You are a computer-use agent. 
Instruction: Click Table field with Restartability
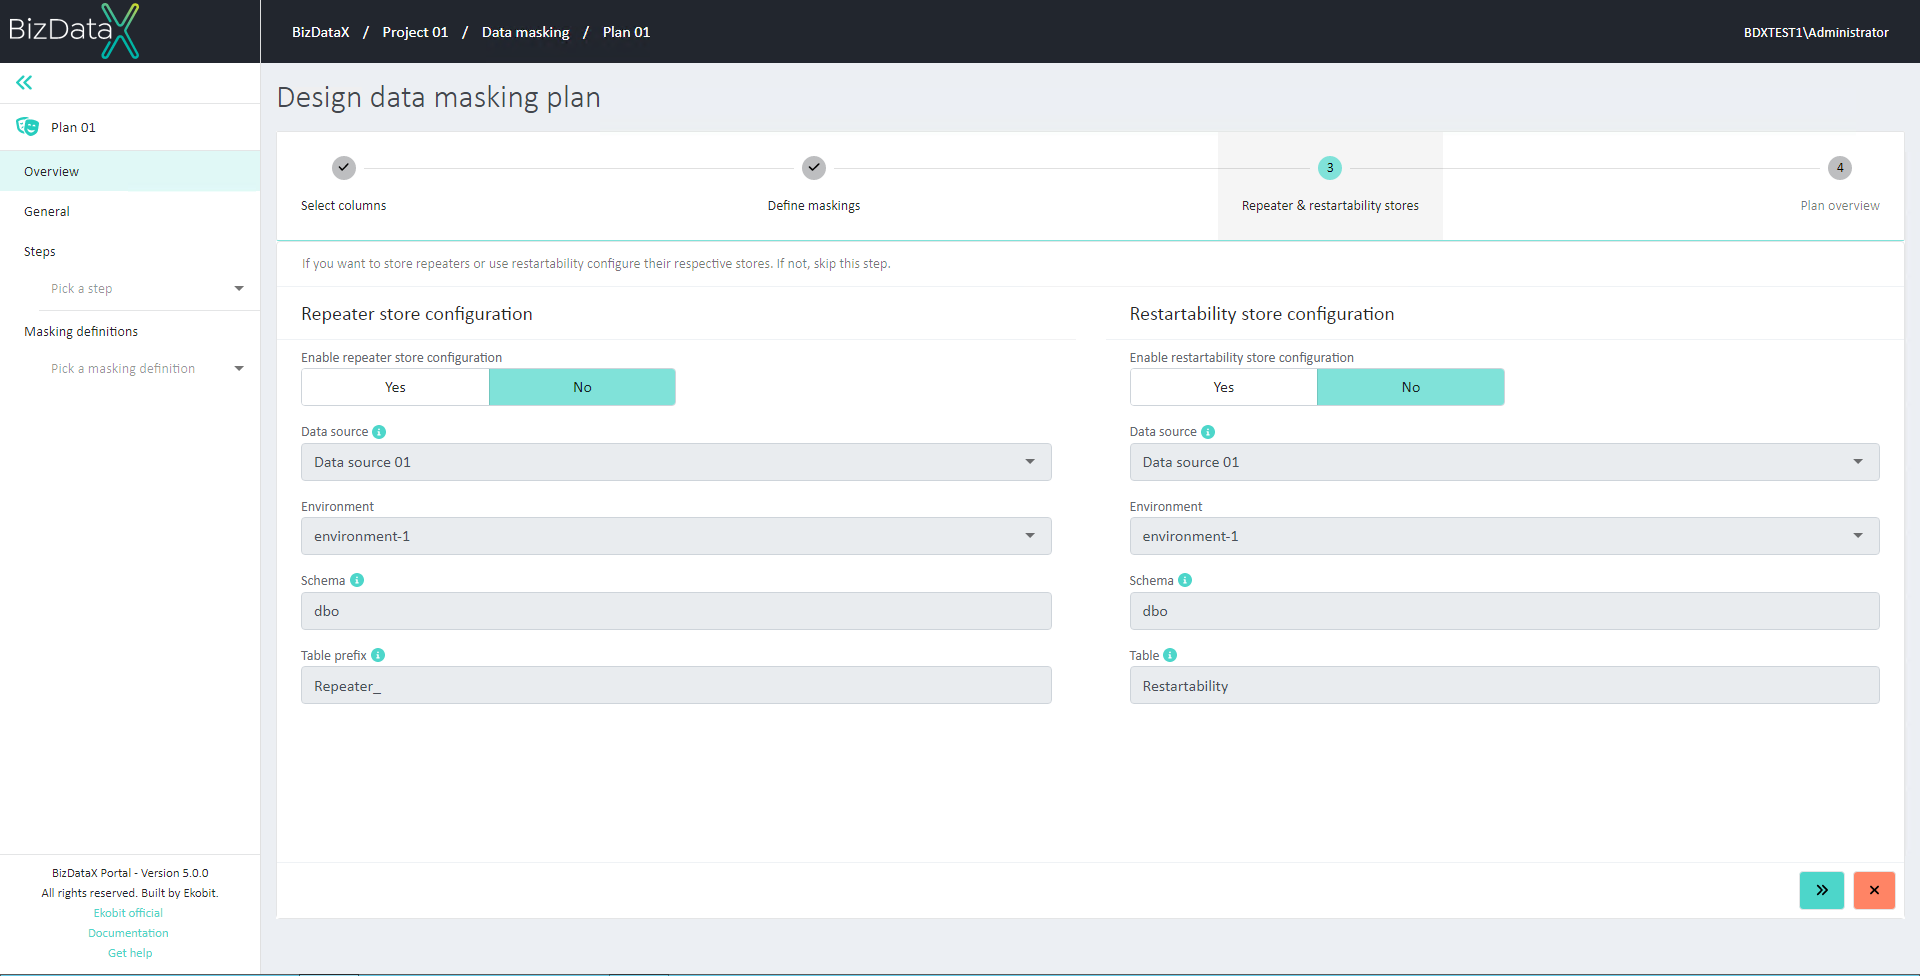1504,685
